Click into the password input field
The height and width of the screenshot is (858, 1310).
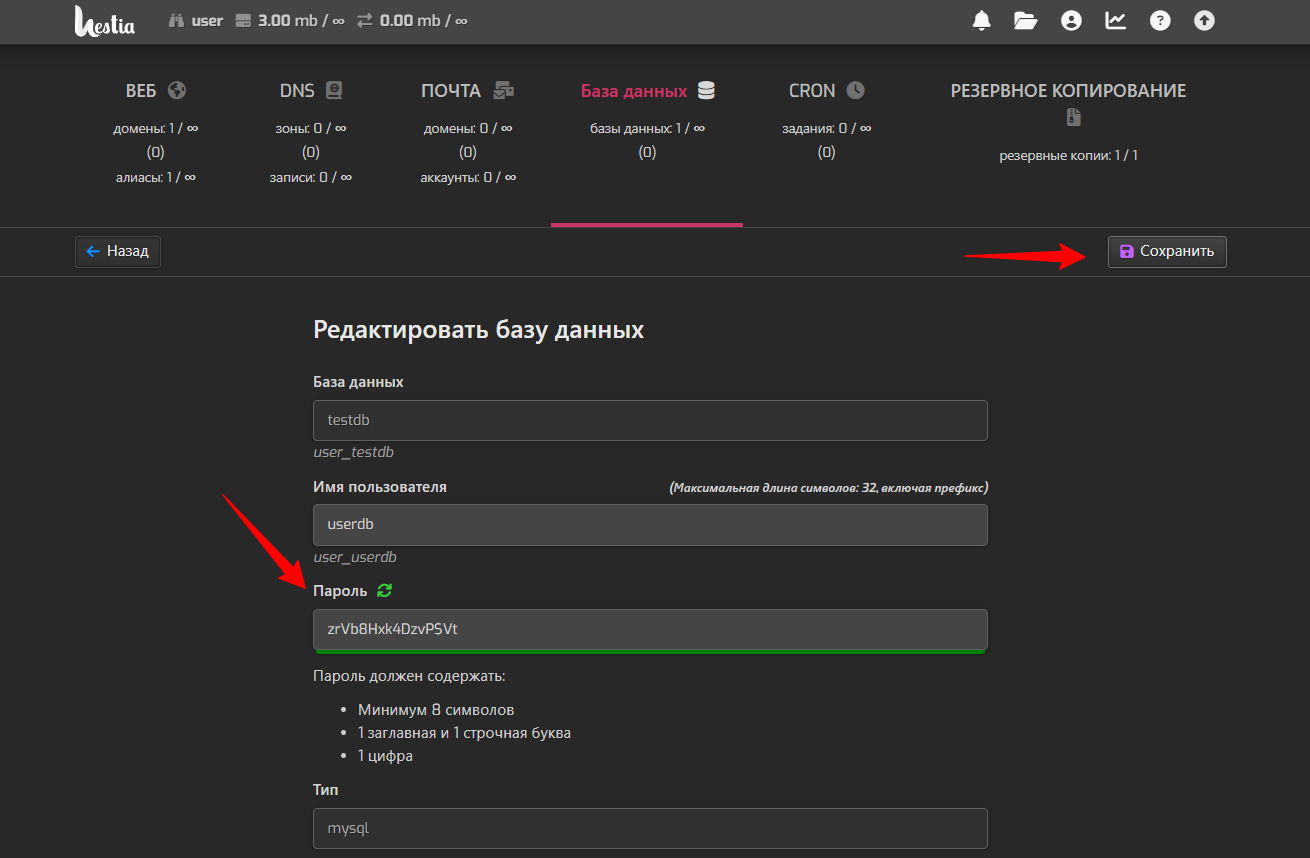(x=650, y=630)
